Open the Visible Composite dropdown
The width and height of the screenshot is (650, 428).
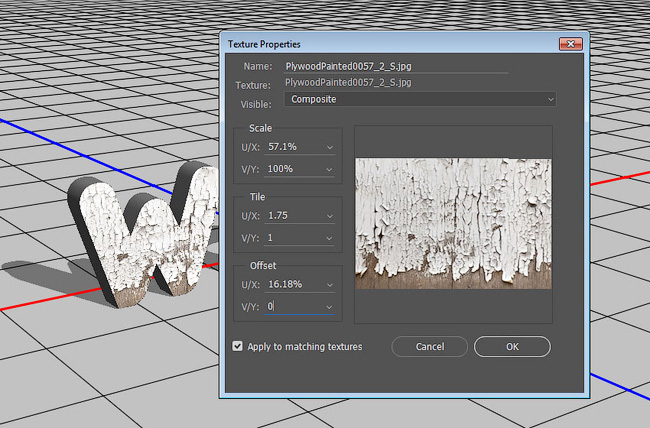420,99
